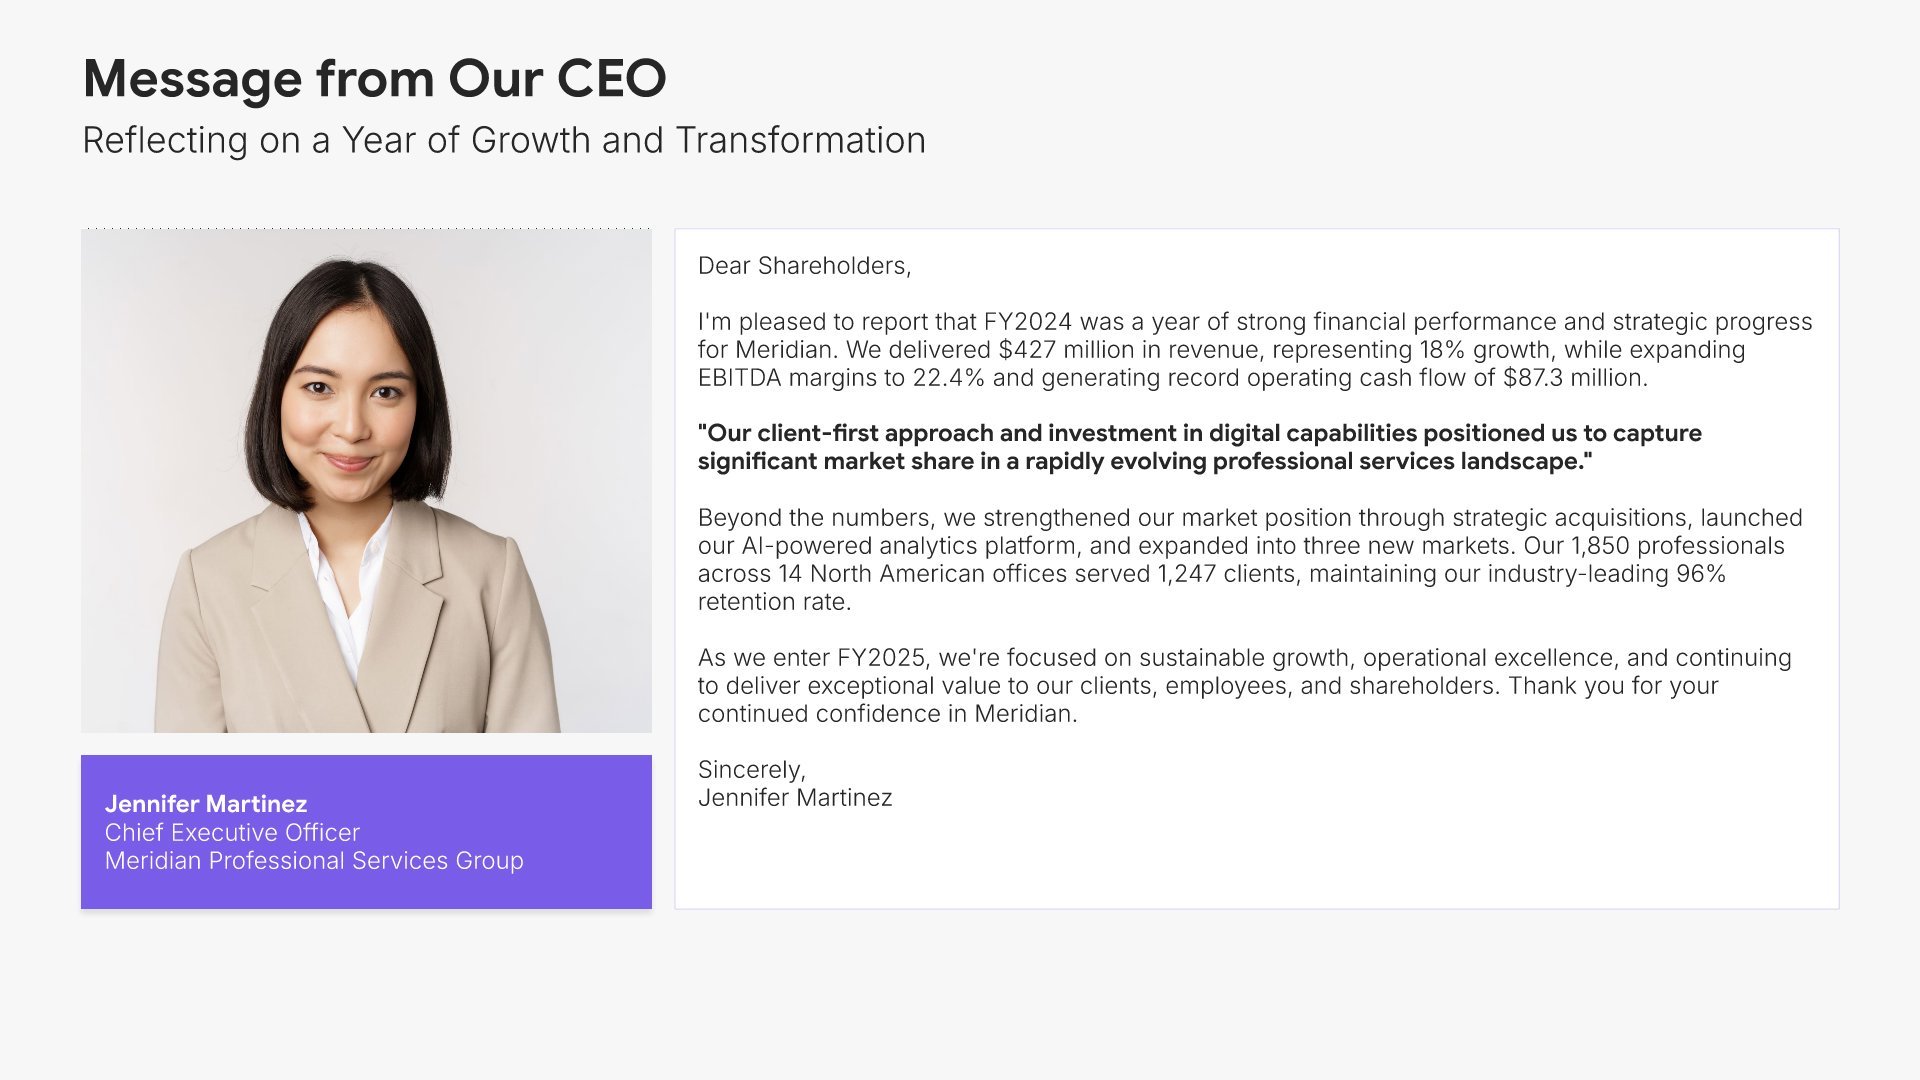Click the paragraph starting "As we enter FY2025"
This screenshot has width=1920, height=1080.
(1244, 685)
